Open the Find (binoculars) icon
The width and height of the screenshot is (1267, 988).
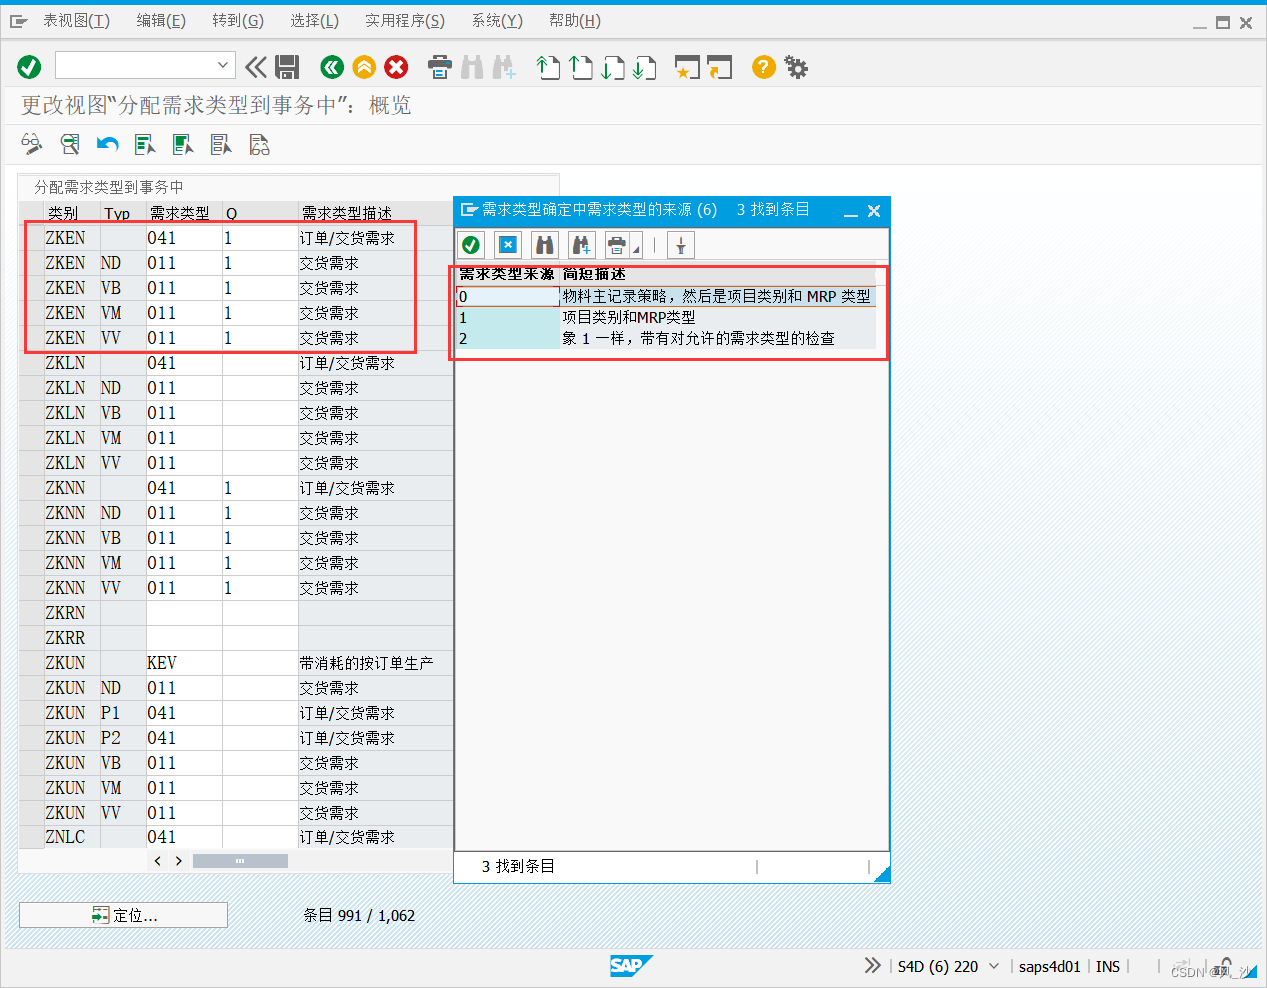tap(472, 67)
